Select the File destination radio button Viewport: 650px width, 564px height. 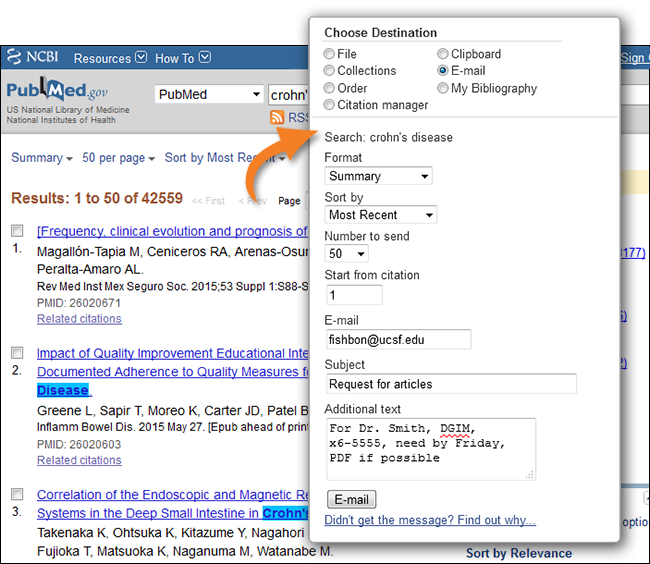coord(329,54)
